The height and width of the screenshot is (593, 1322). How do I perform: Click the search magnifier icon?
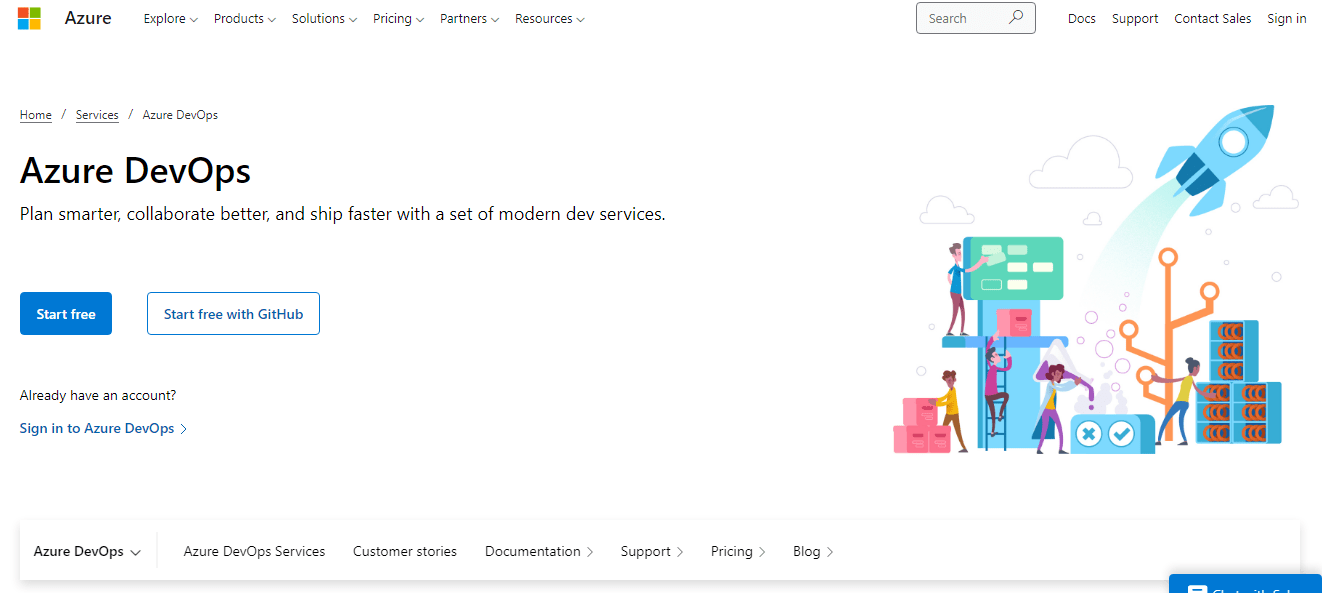(1016, 18)
